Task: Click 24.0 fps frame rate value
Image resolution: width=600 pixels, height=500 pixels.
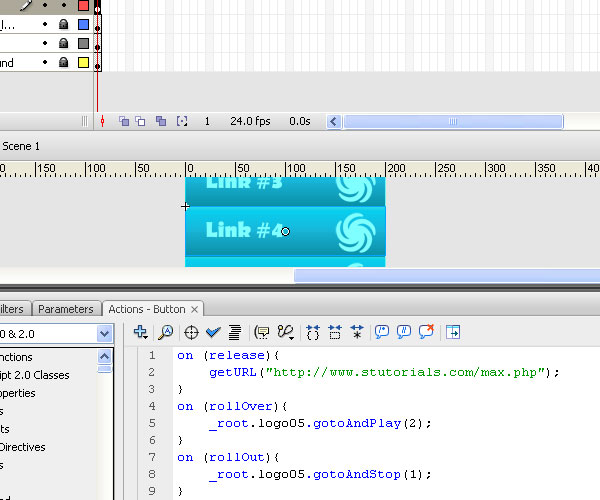Action: [x=250, y=121]
